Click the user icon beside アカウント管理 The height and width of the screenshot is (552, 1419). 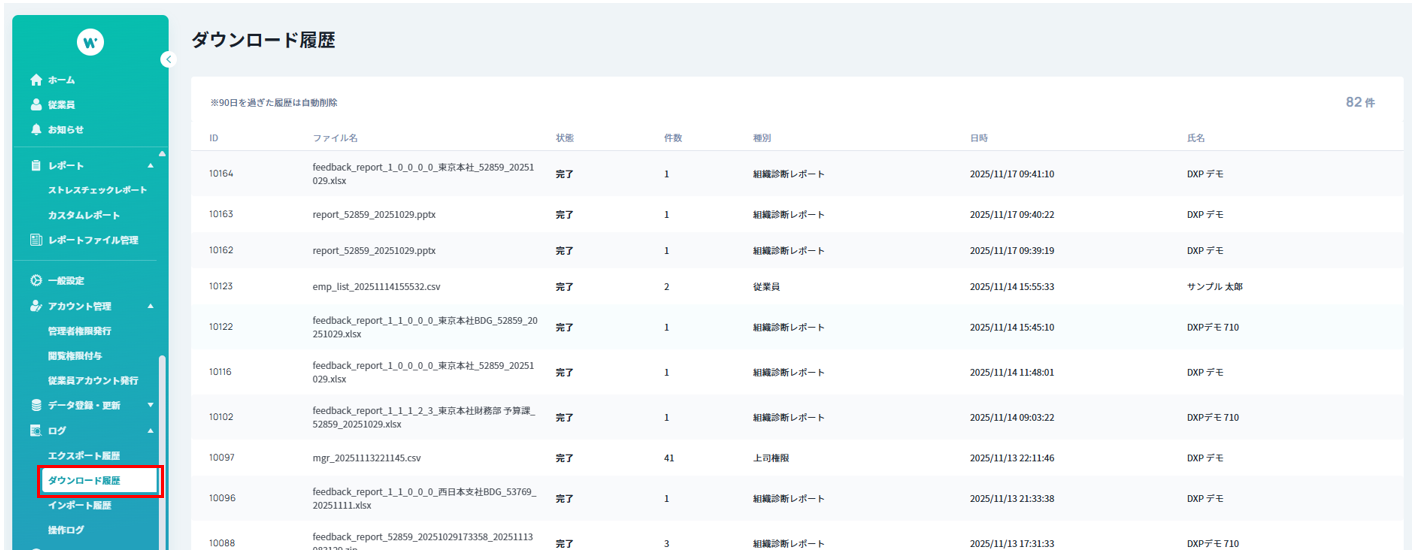[36, 306]
